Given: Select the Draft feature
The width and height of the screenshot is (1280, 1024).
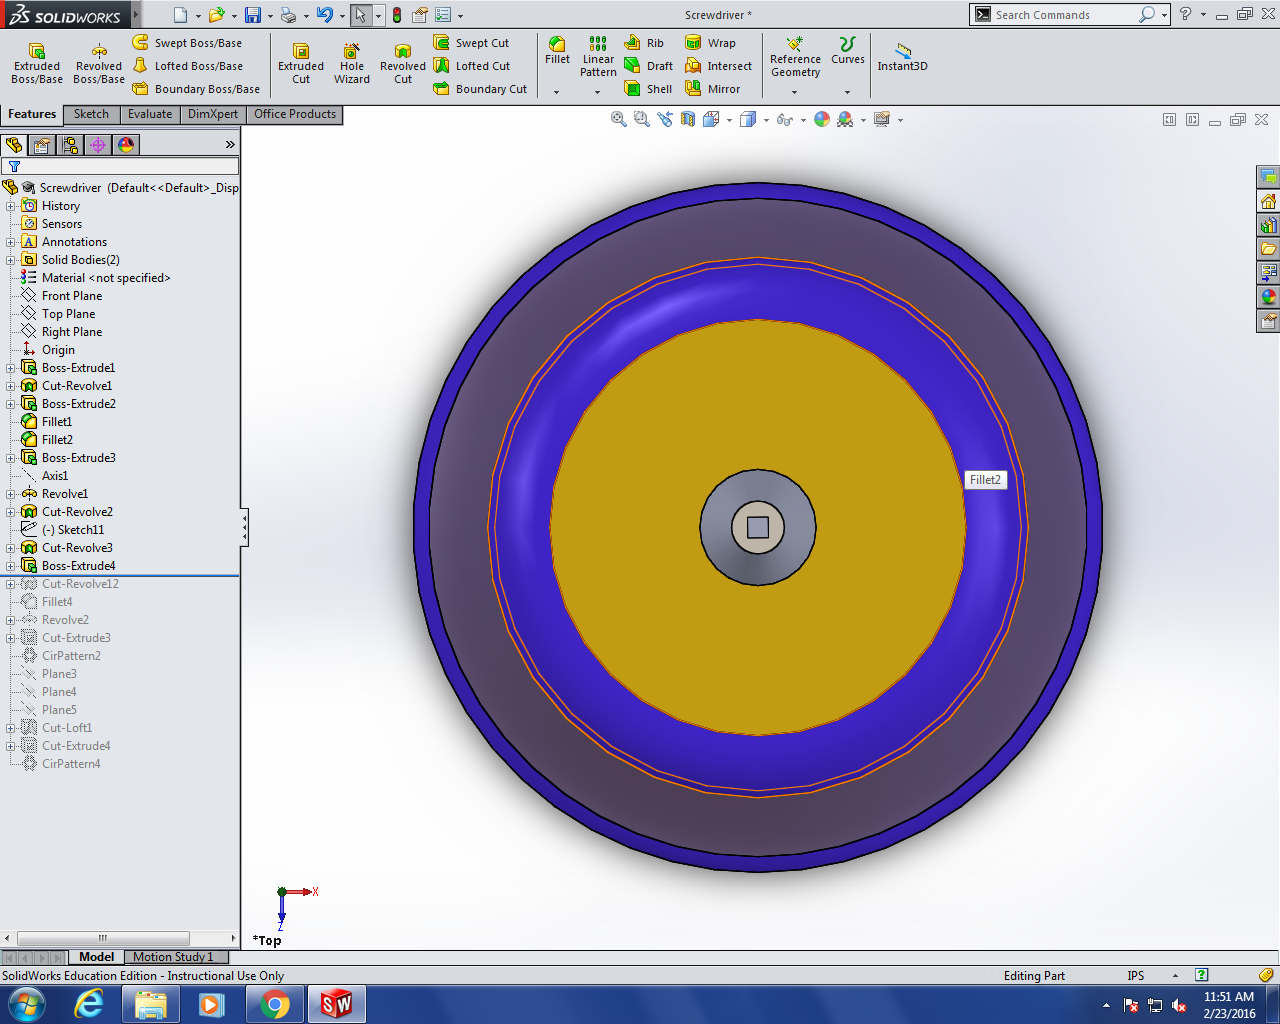Looking at the screenshot, I should click(648, 66).
